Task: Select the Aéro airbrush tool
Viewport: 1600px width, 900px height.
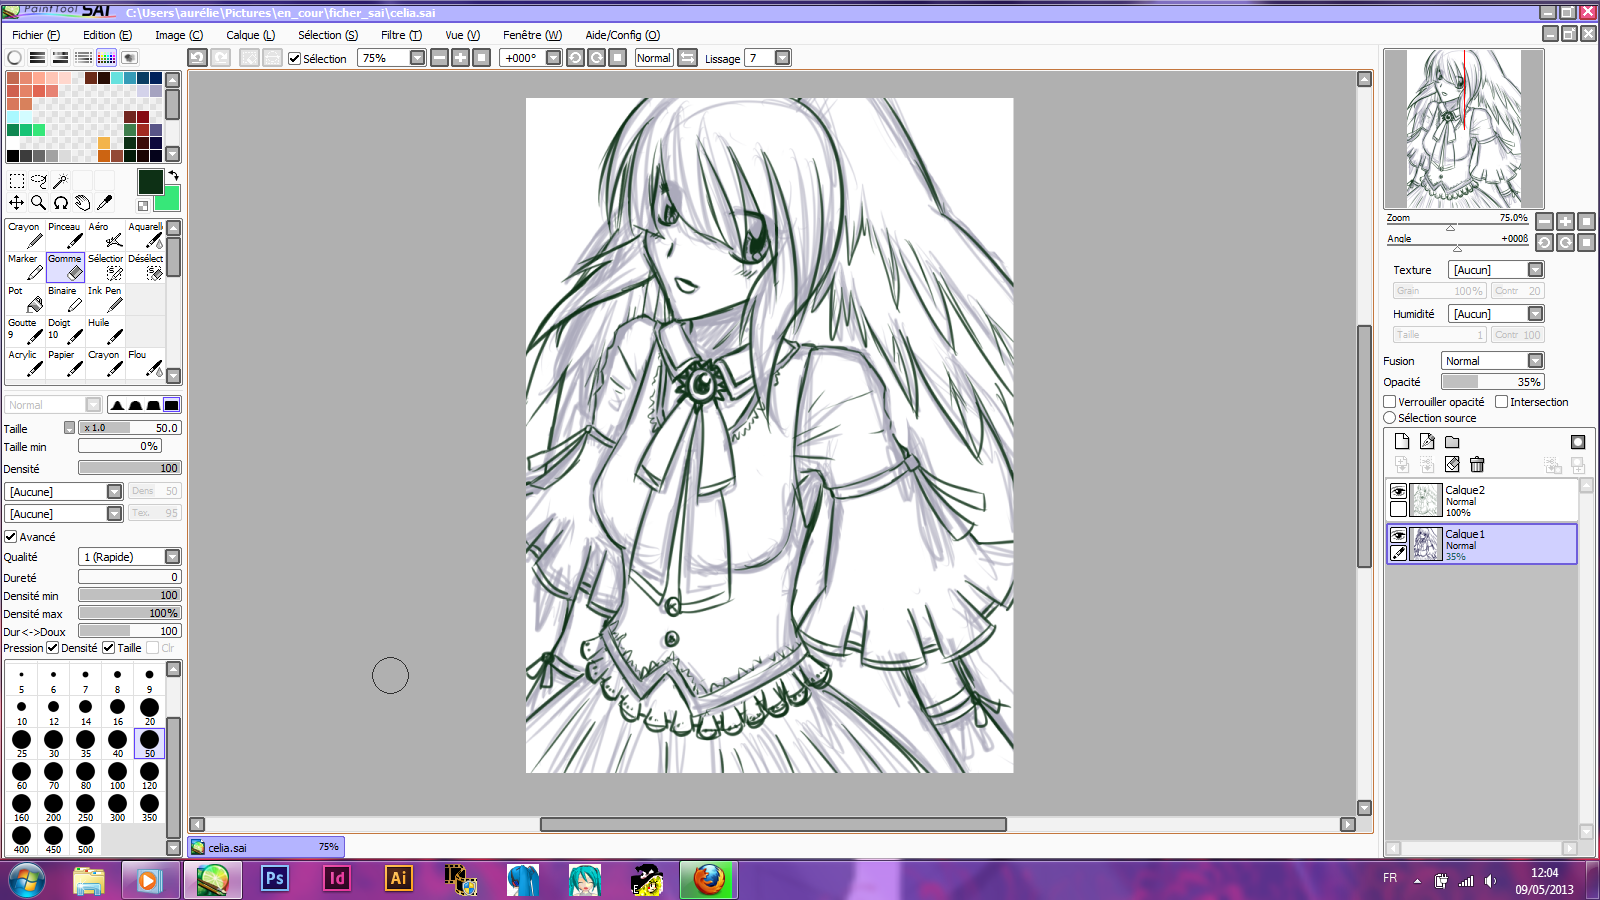Action: click(105, 235)
